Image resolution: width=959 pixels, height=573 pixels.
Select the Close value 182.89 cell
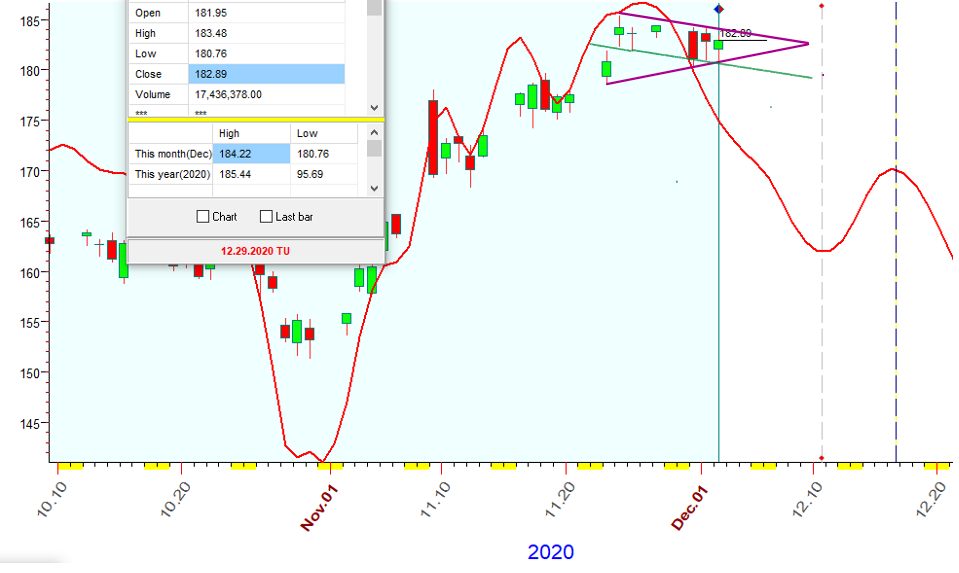tap(266, 74)
